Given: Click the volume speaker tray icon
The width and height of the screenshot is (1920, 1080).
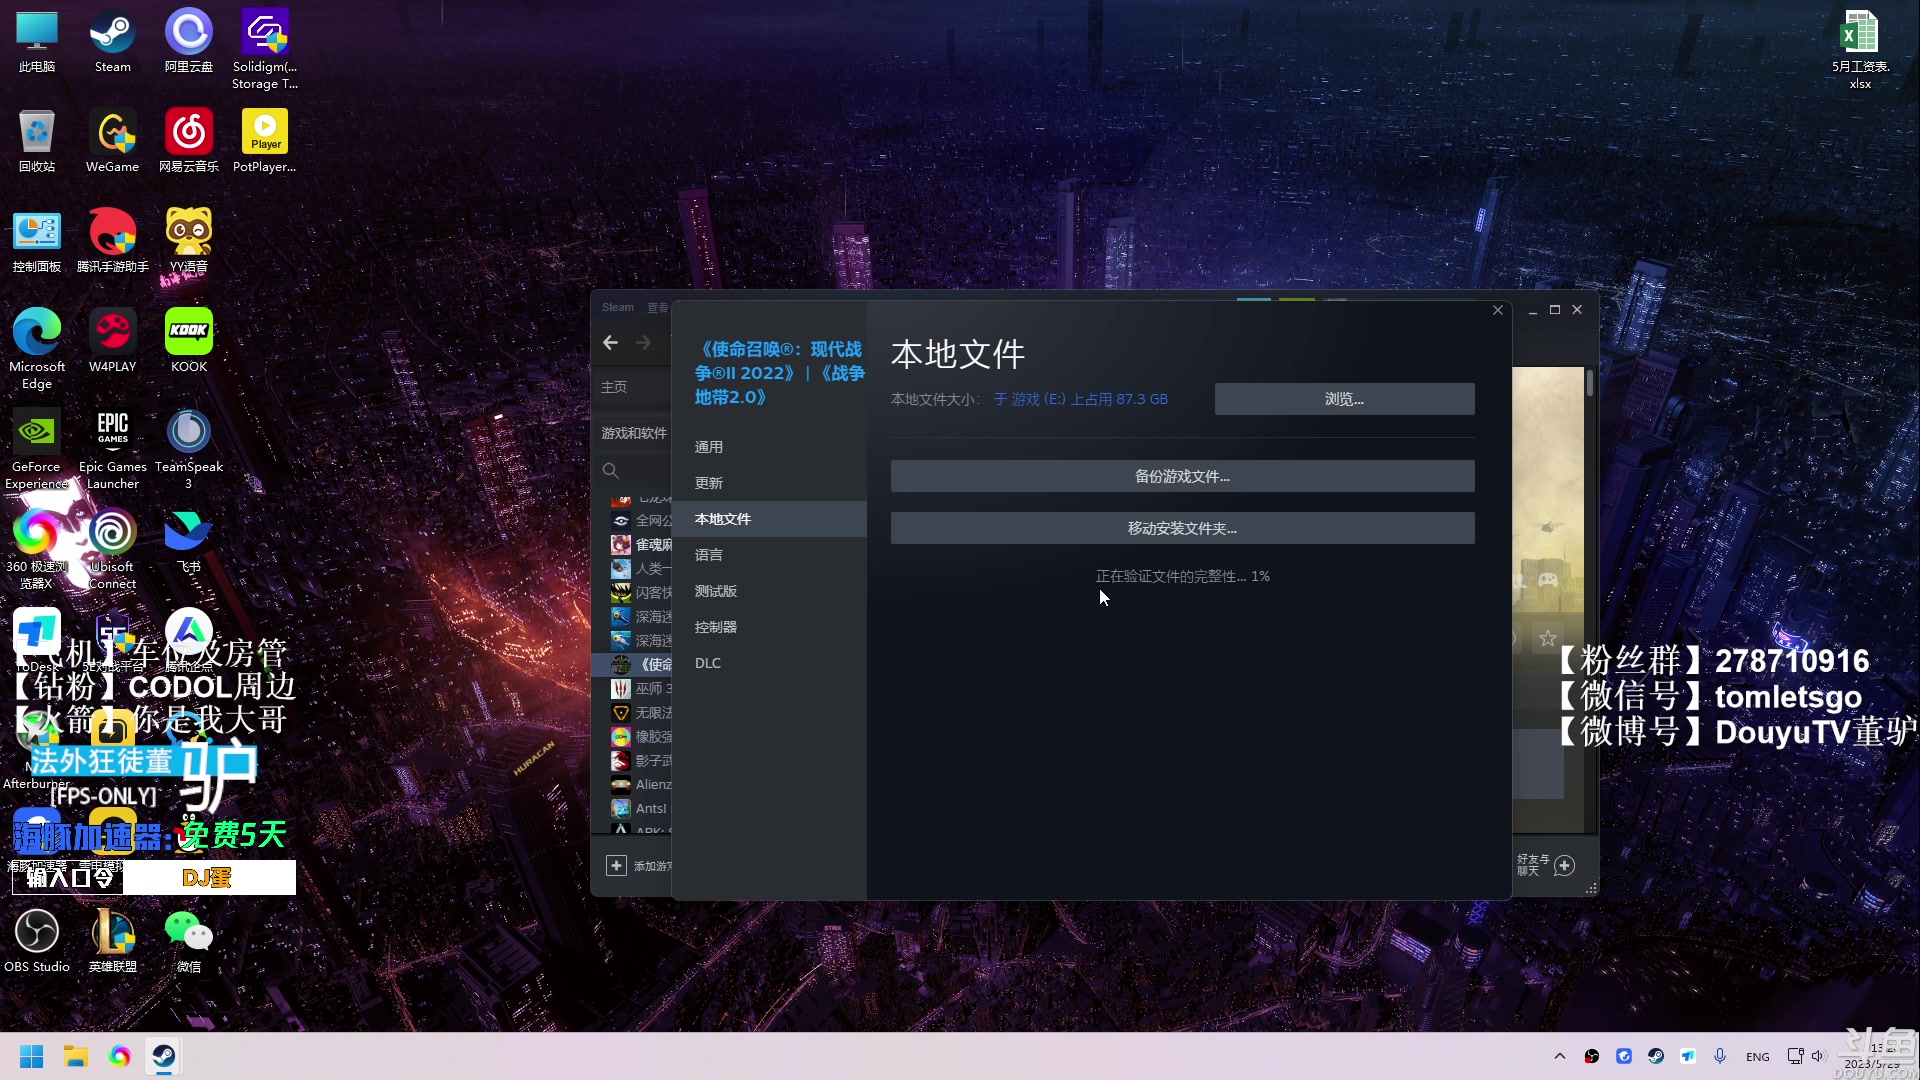Looking at the screenshot, I should 1817,1056.
